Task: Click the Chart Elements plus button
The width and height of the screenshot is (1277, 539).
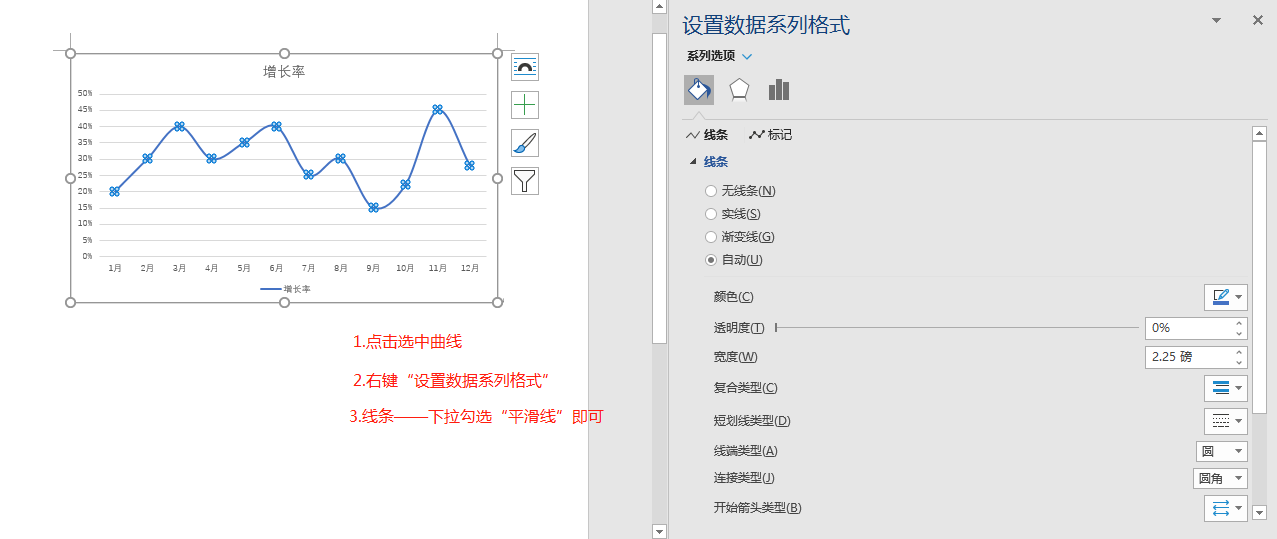Action: click(x=525, y=105)
